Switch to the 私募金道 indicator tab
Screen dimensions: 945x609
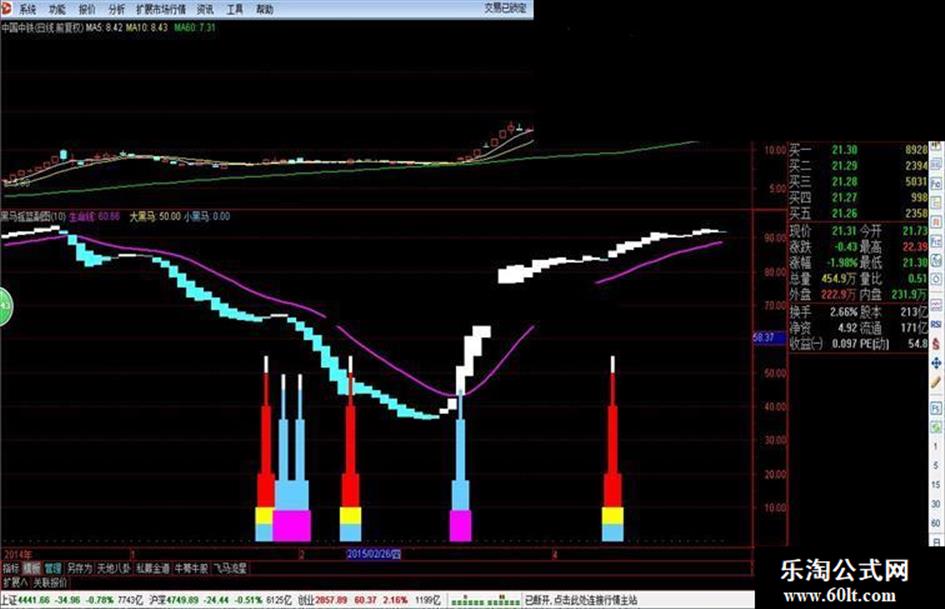click(x=152, y=568)
